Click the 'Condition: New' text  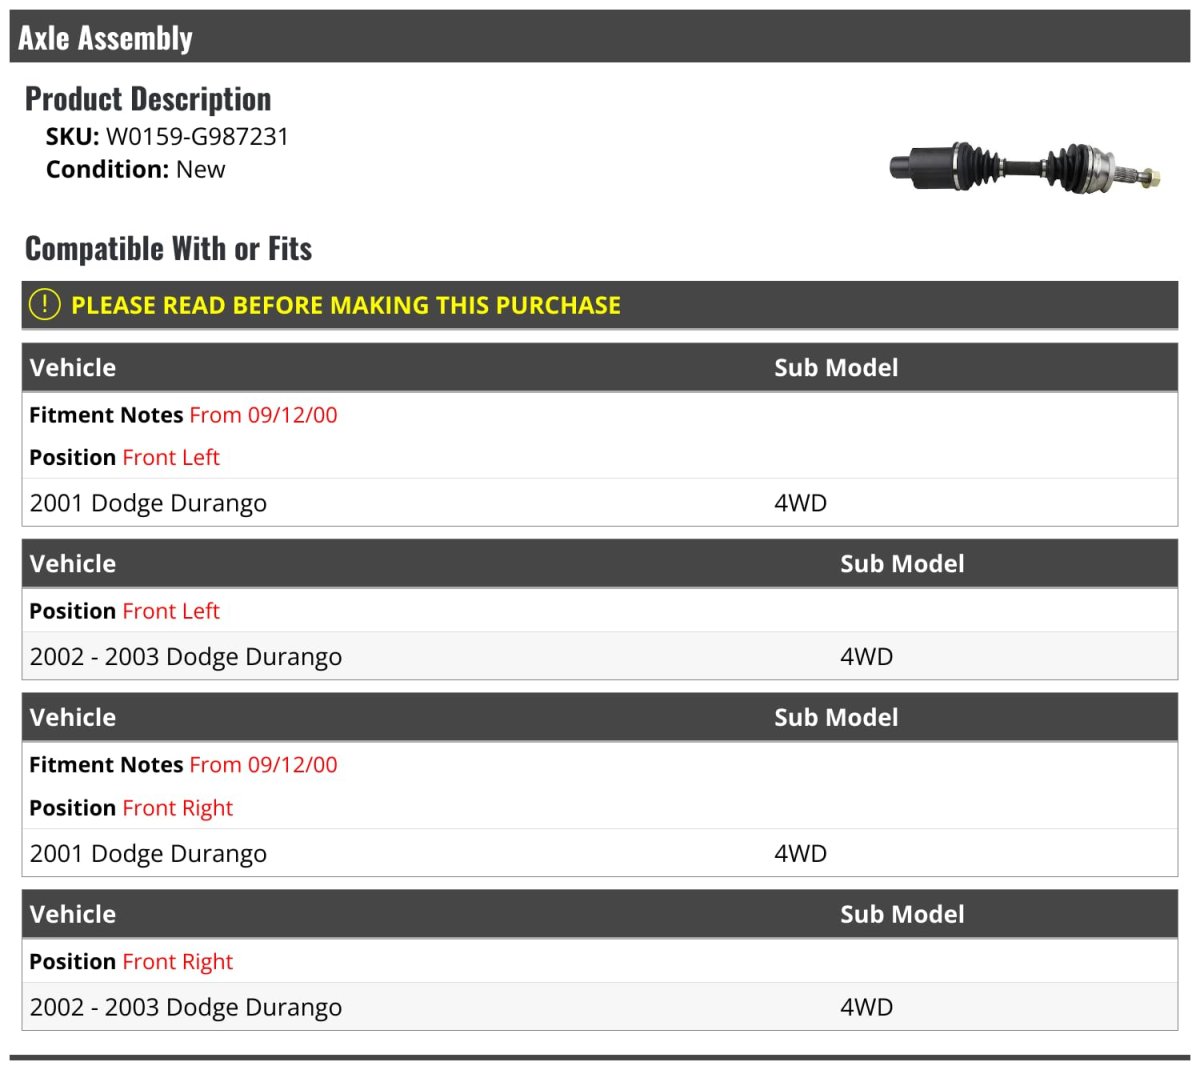[136, 170]
